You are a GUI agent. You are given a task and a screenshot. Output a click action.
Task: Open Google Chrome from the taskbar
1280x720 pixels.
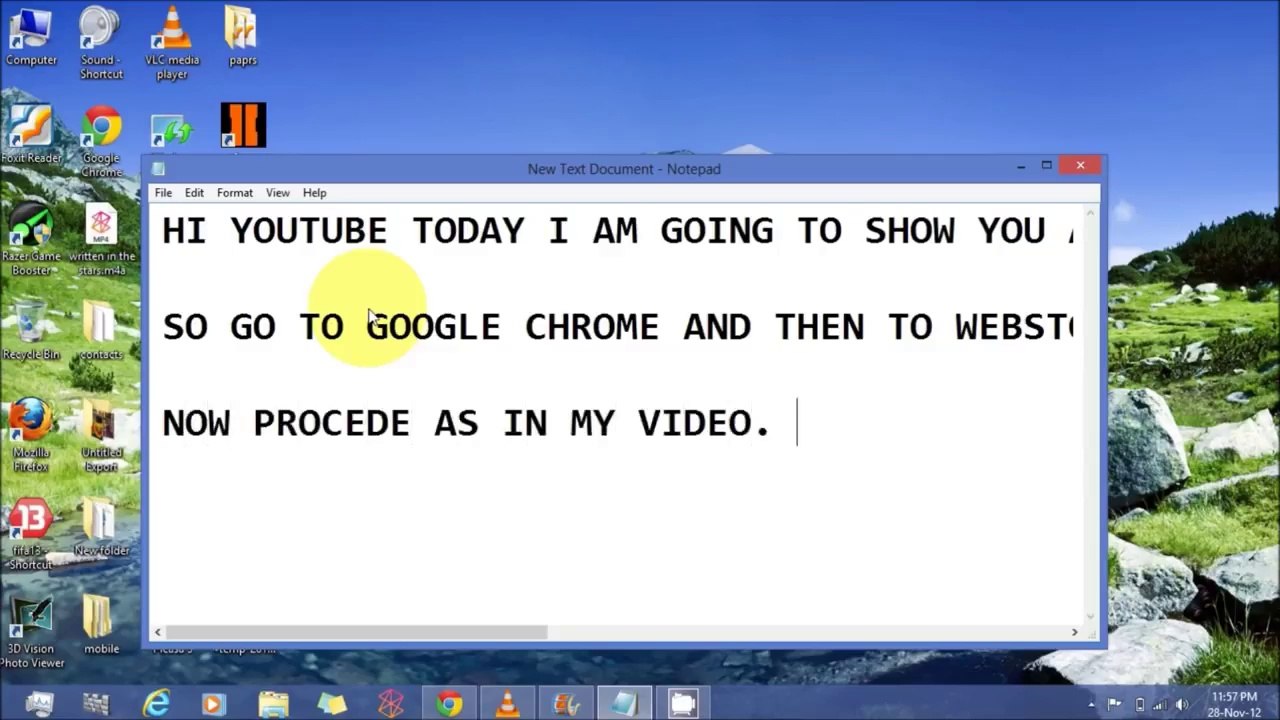tap(449, 703)
